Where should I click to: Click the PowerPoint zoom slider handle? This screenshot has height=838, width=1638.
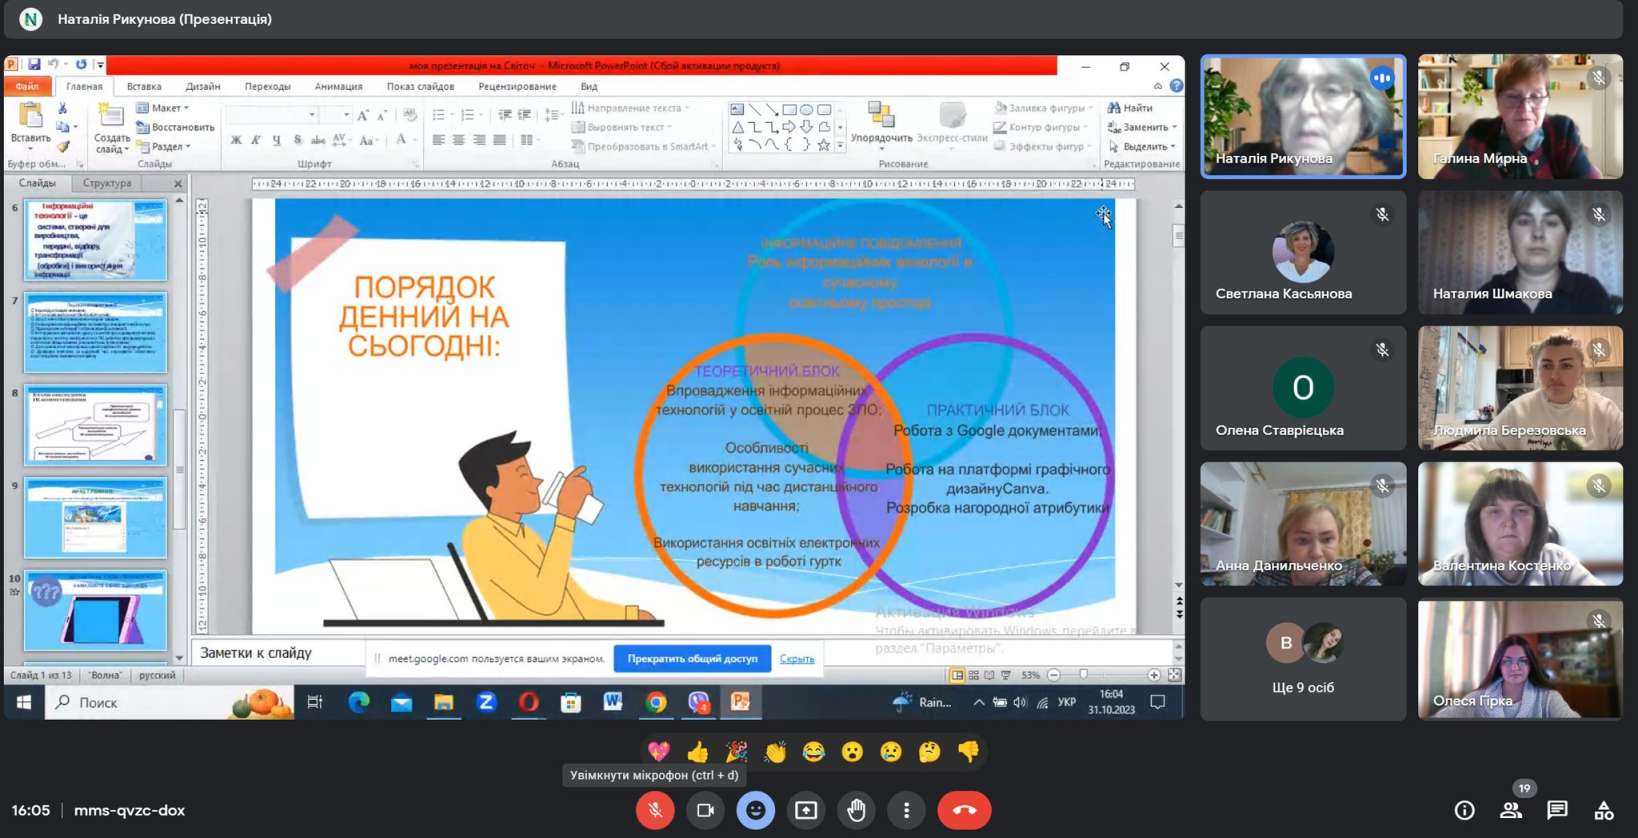(x=1083, y=675)
